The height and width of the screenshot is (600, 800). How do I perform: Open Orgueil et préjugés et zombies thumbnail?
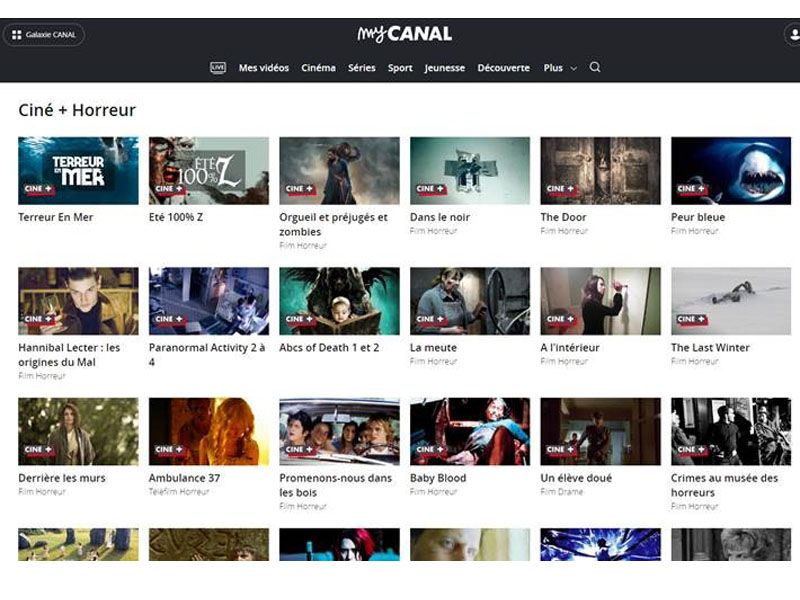coord(339,170)
